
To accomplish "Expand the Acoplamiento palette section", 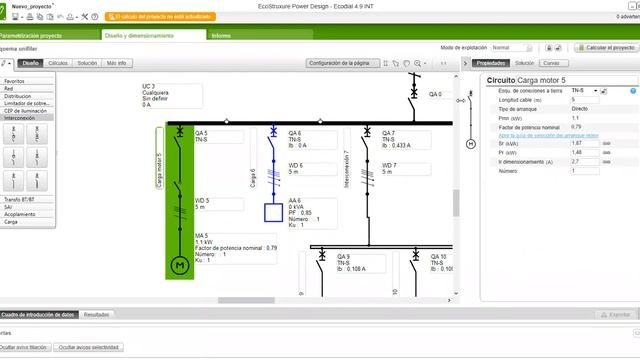I will (27, 214).
